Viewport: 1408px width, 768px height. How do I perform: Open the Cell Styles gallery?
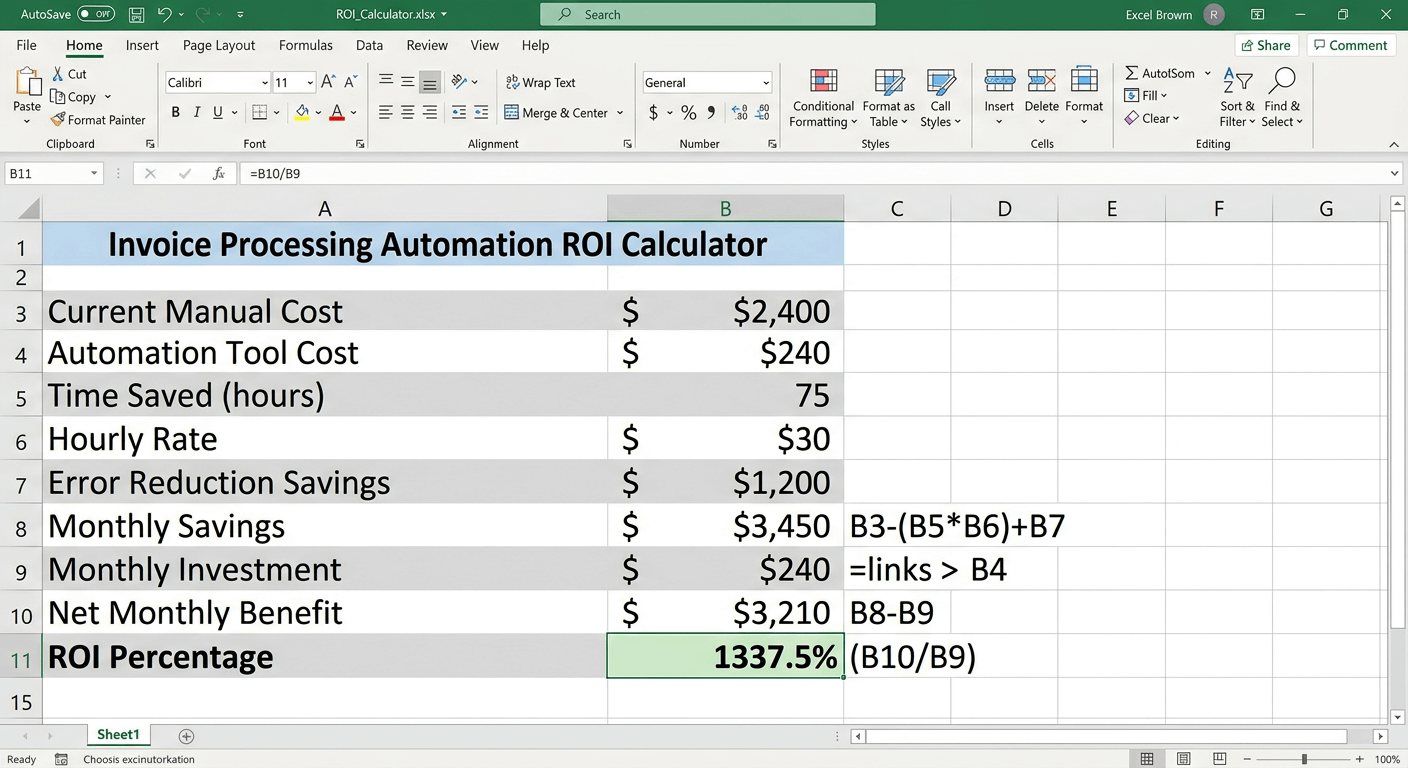(940, 100)
